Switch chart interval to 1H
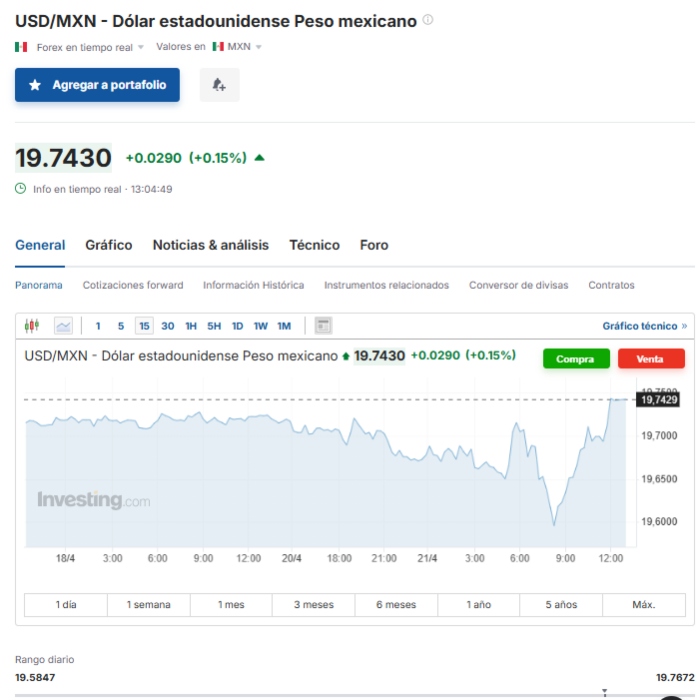The image size is (700, 700). tap(191, 326)
